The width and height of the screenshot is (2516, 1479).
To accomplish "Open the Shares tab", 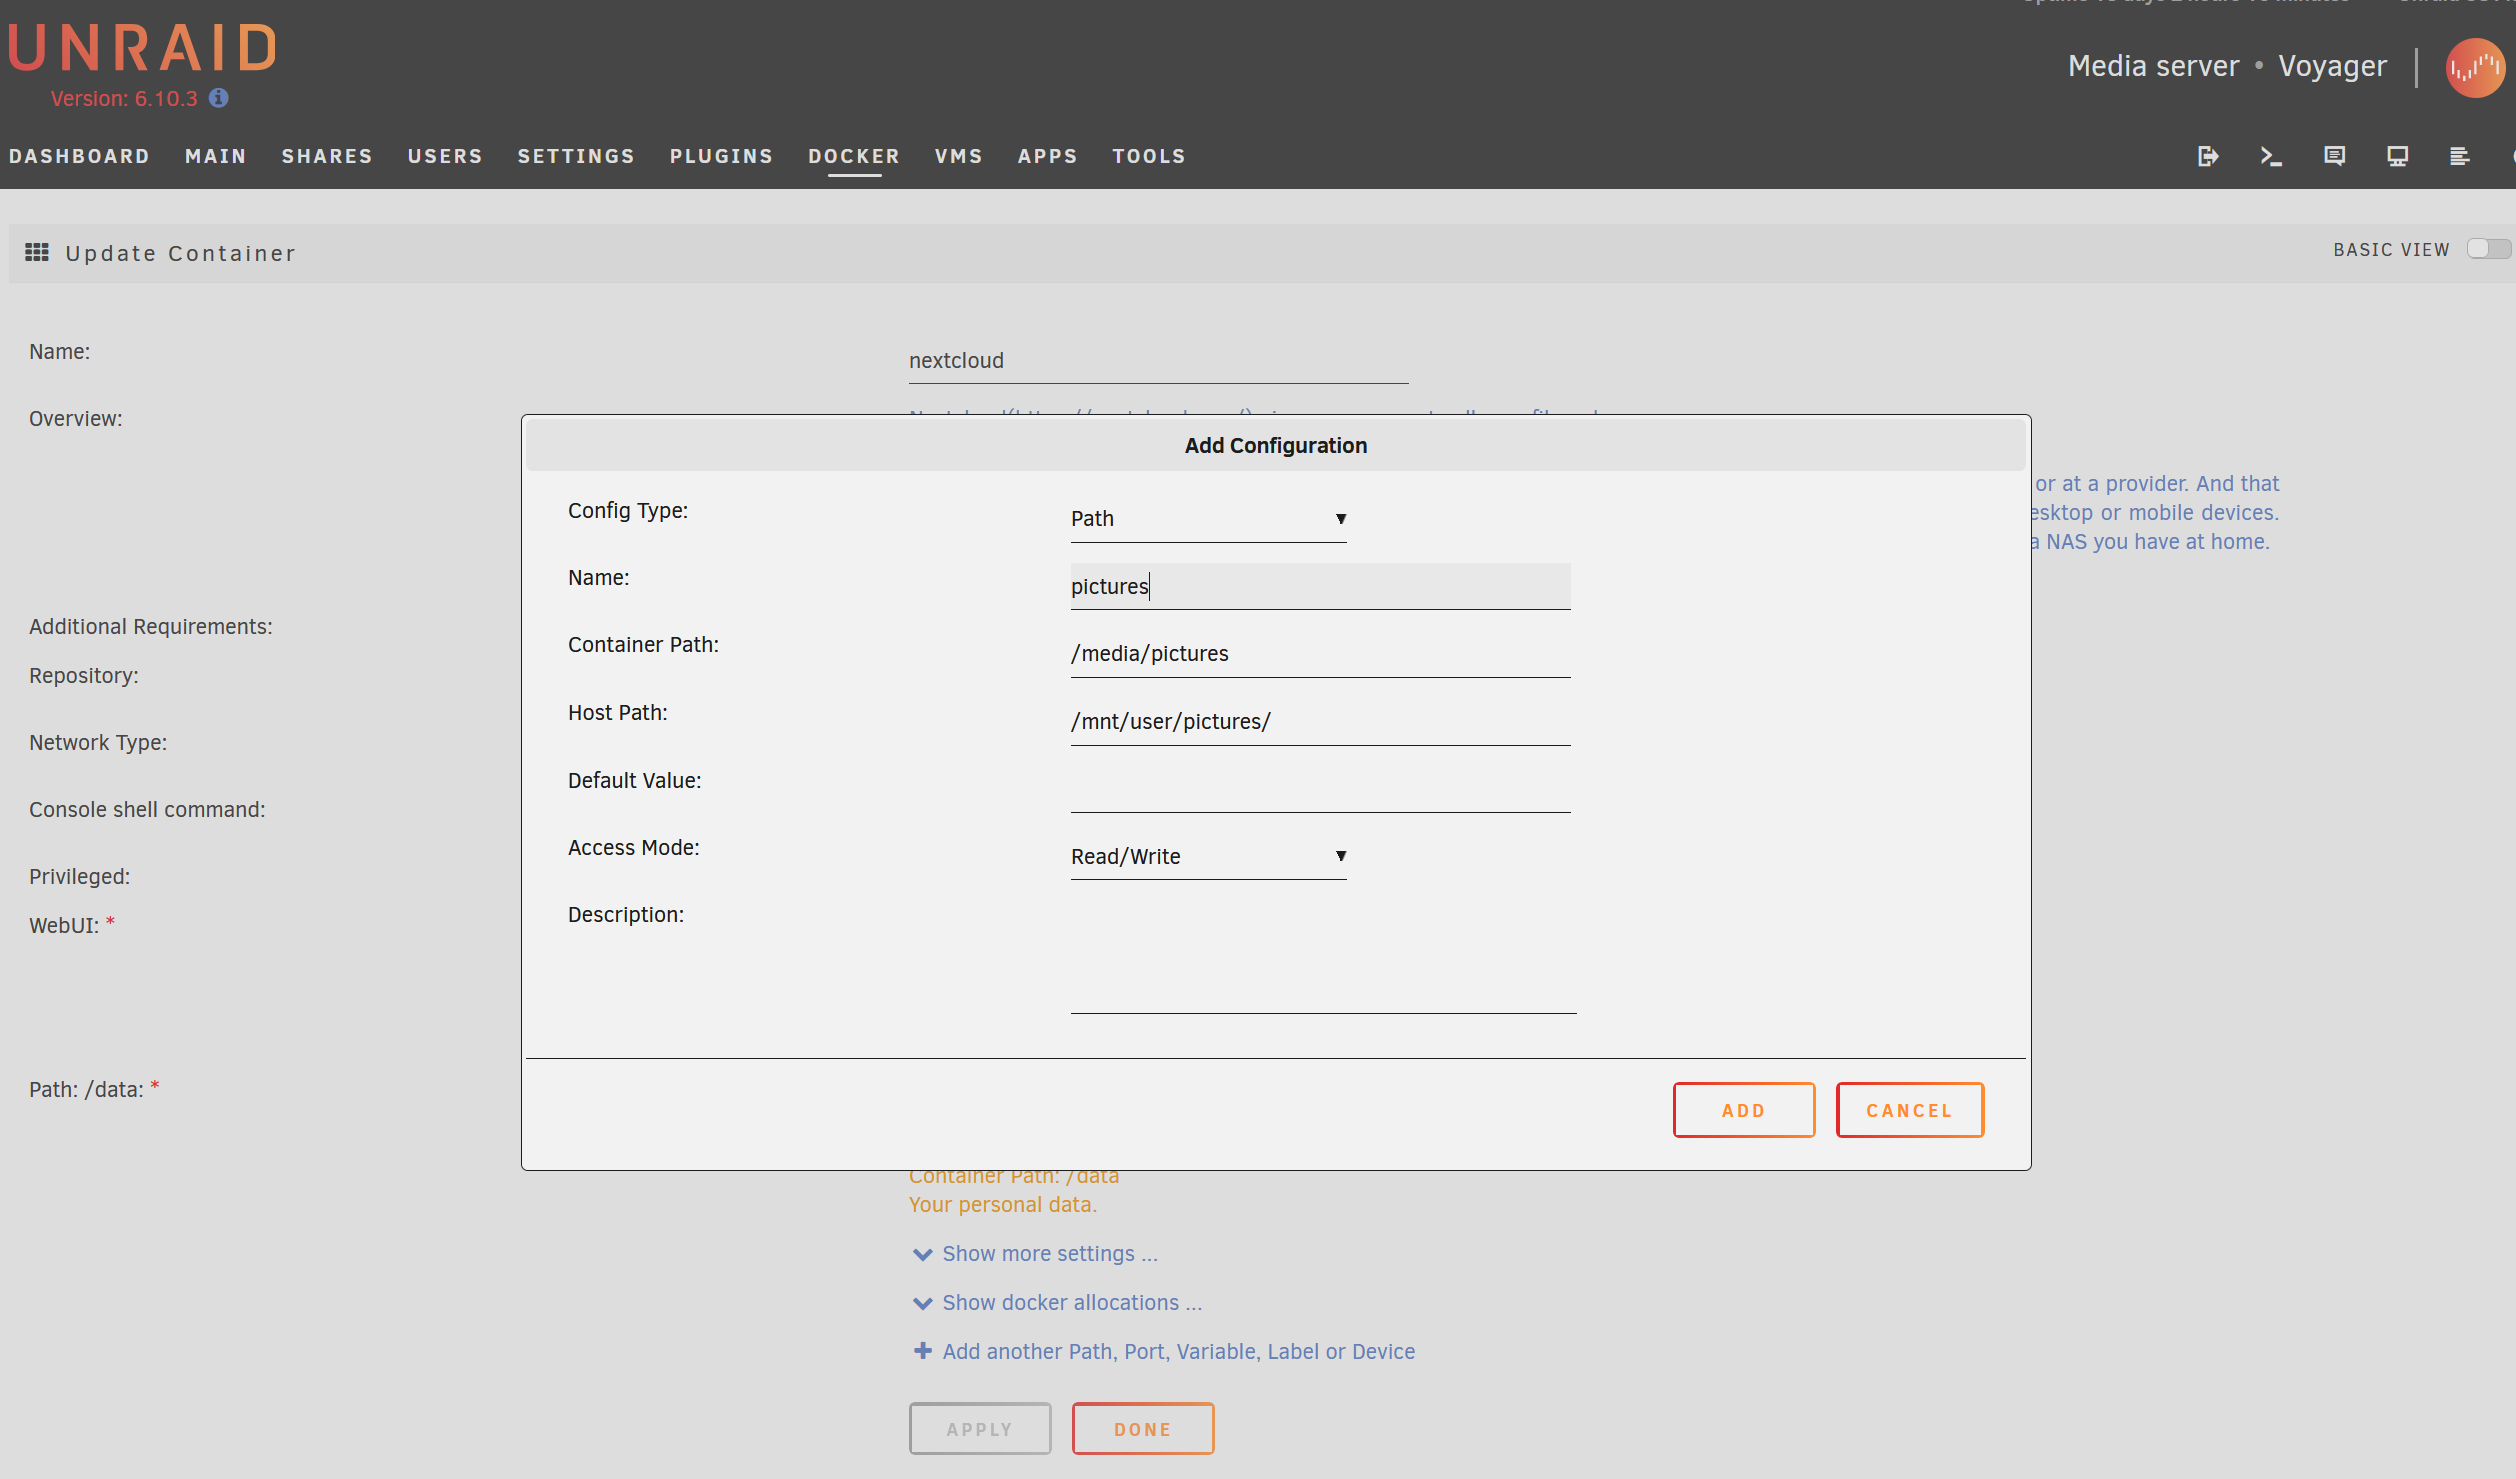I will [x=327, y=156].
